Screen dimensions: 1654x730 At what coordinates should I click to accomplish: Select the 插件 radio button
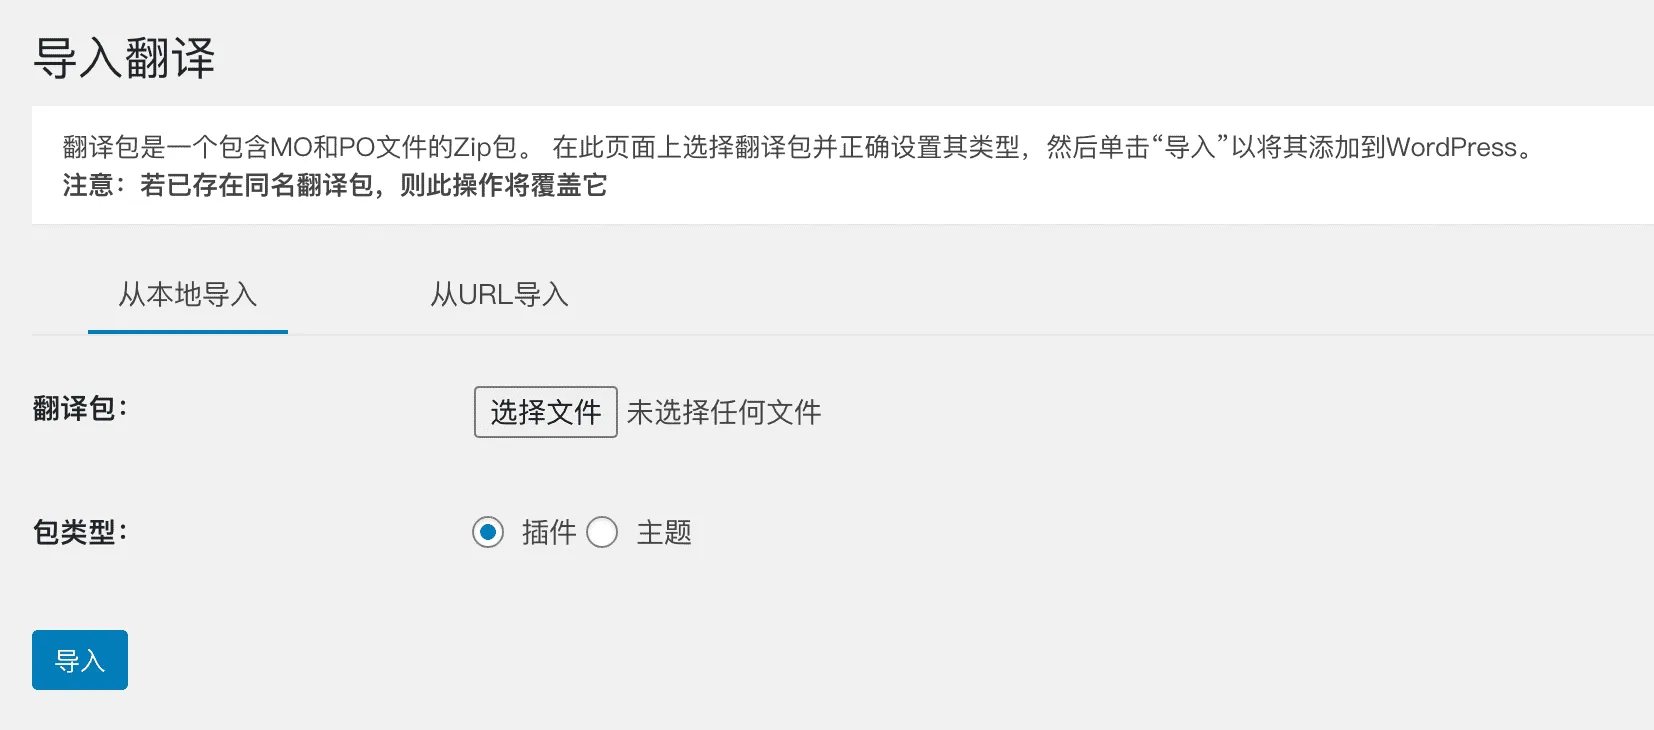[488, 532]
